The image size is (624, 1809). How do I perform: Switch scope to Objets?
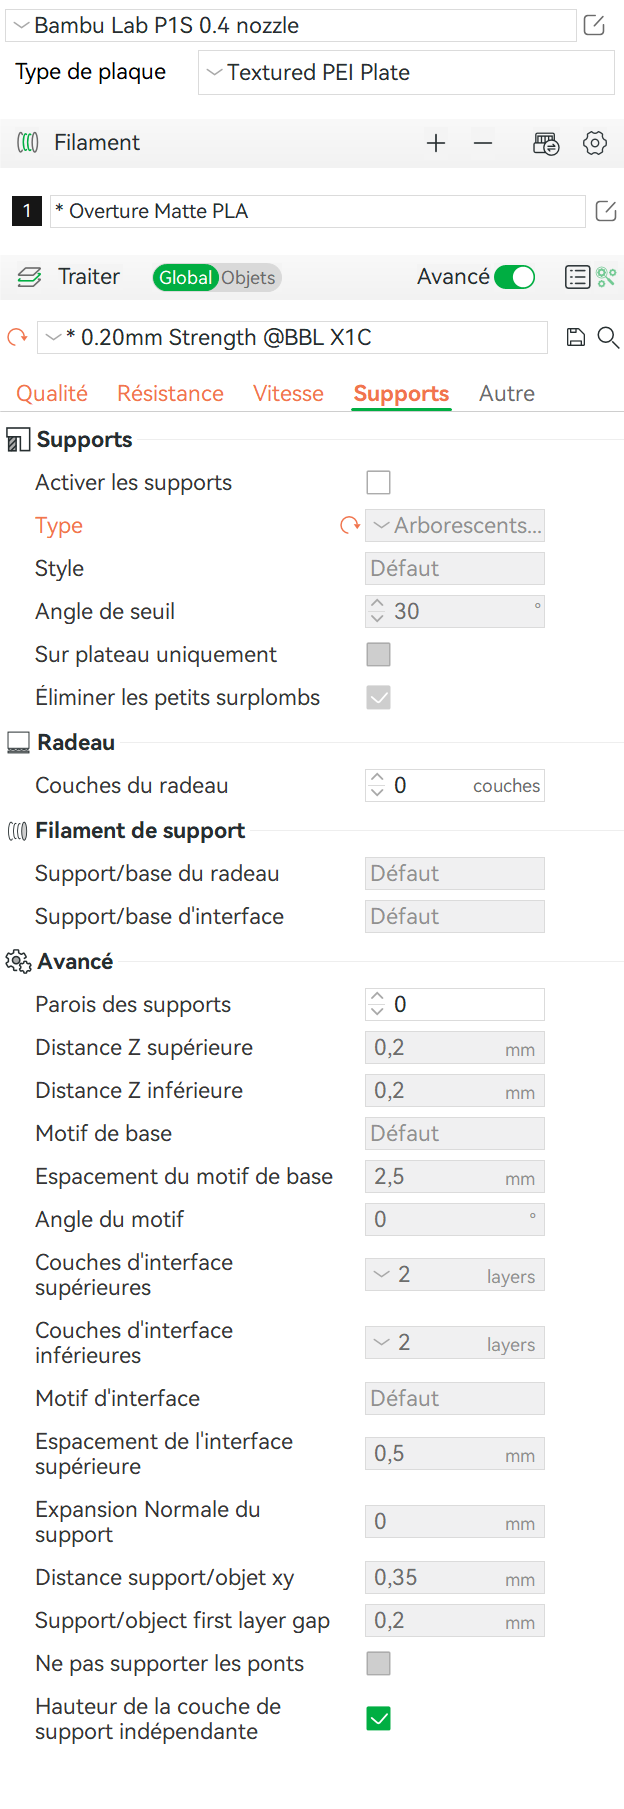click(x=248, y=278)
